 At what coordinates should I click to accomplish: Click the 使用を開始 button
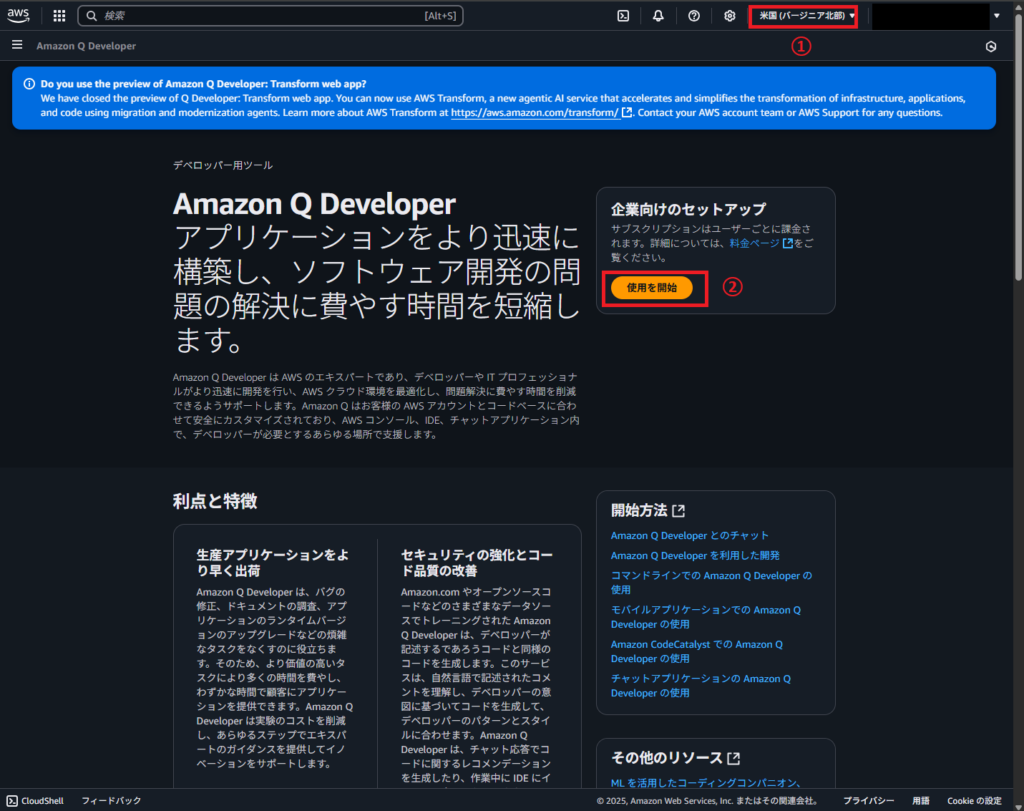(651, 287)
